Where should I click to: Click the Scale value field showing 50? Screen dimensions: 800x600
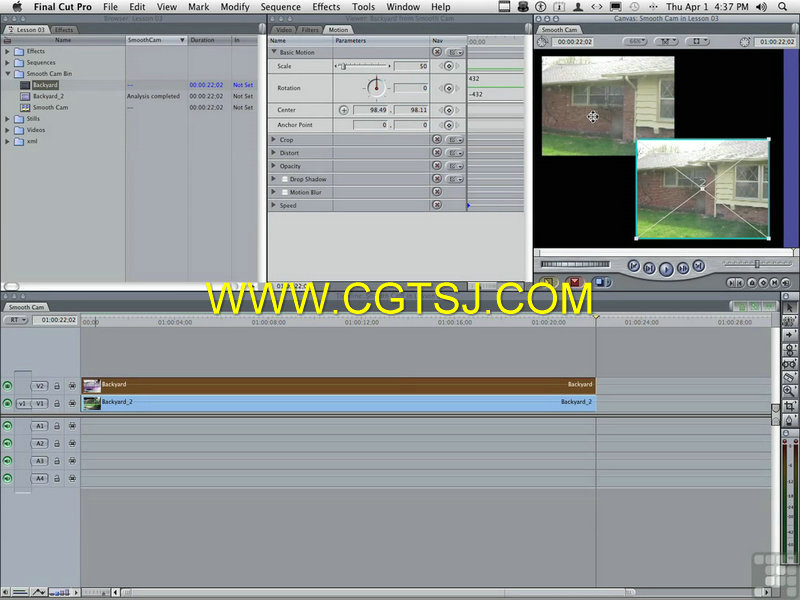pyautogui.click(x=411, y=66)
